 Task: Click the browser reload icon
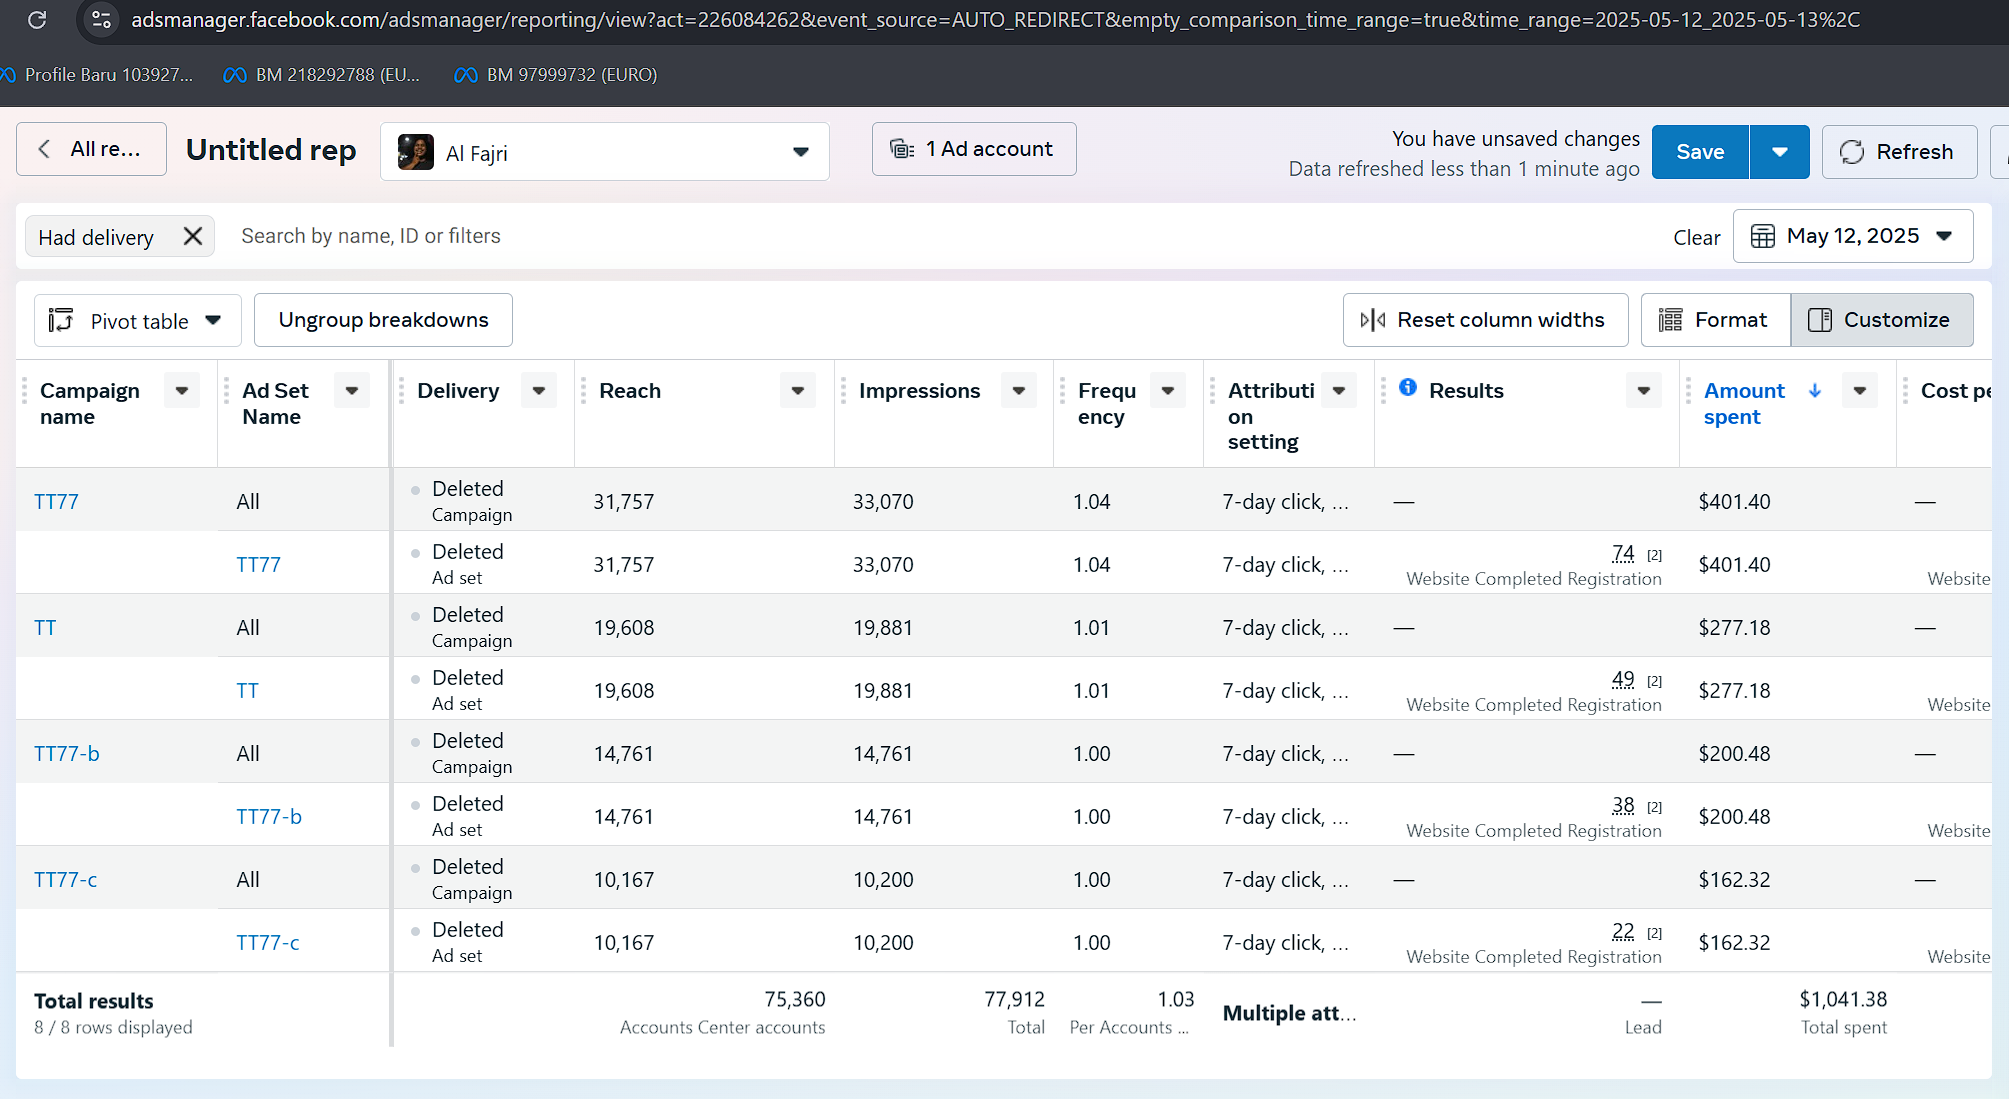[37, 19]
